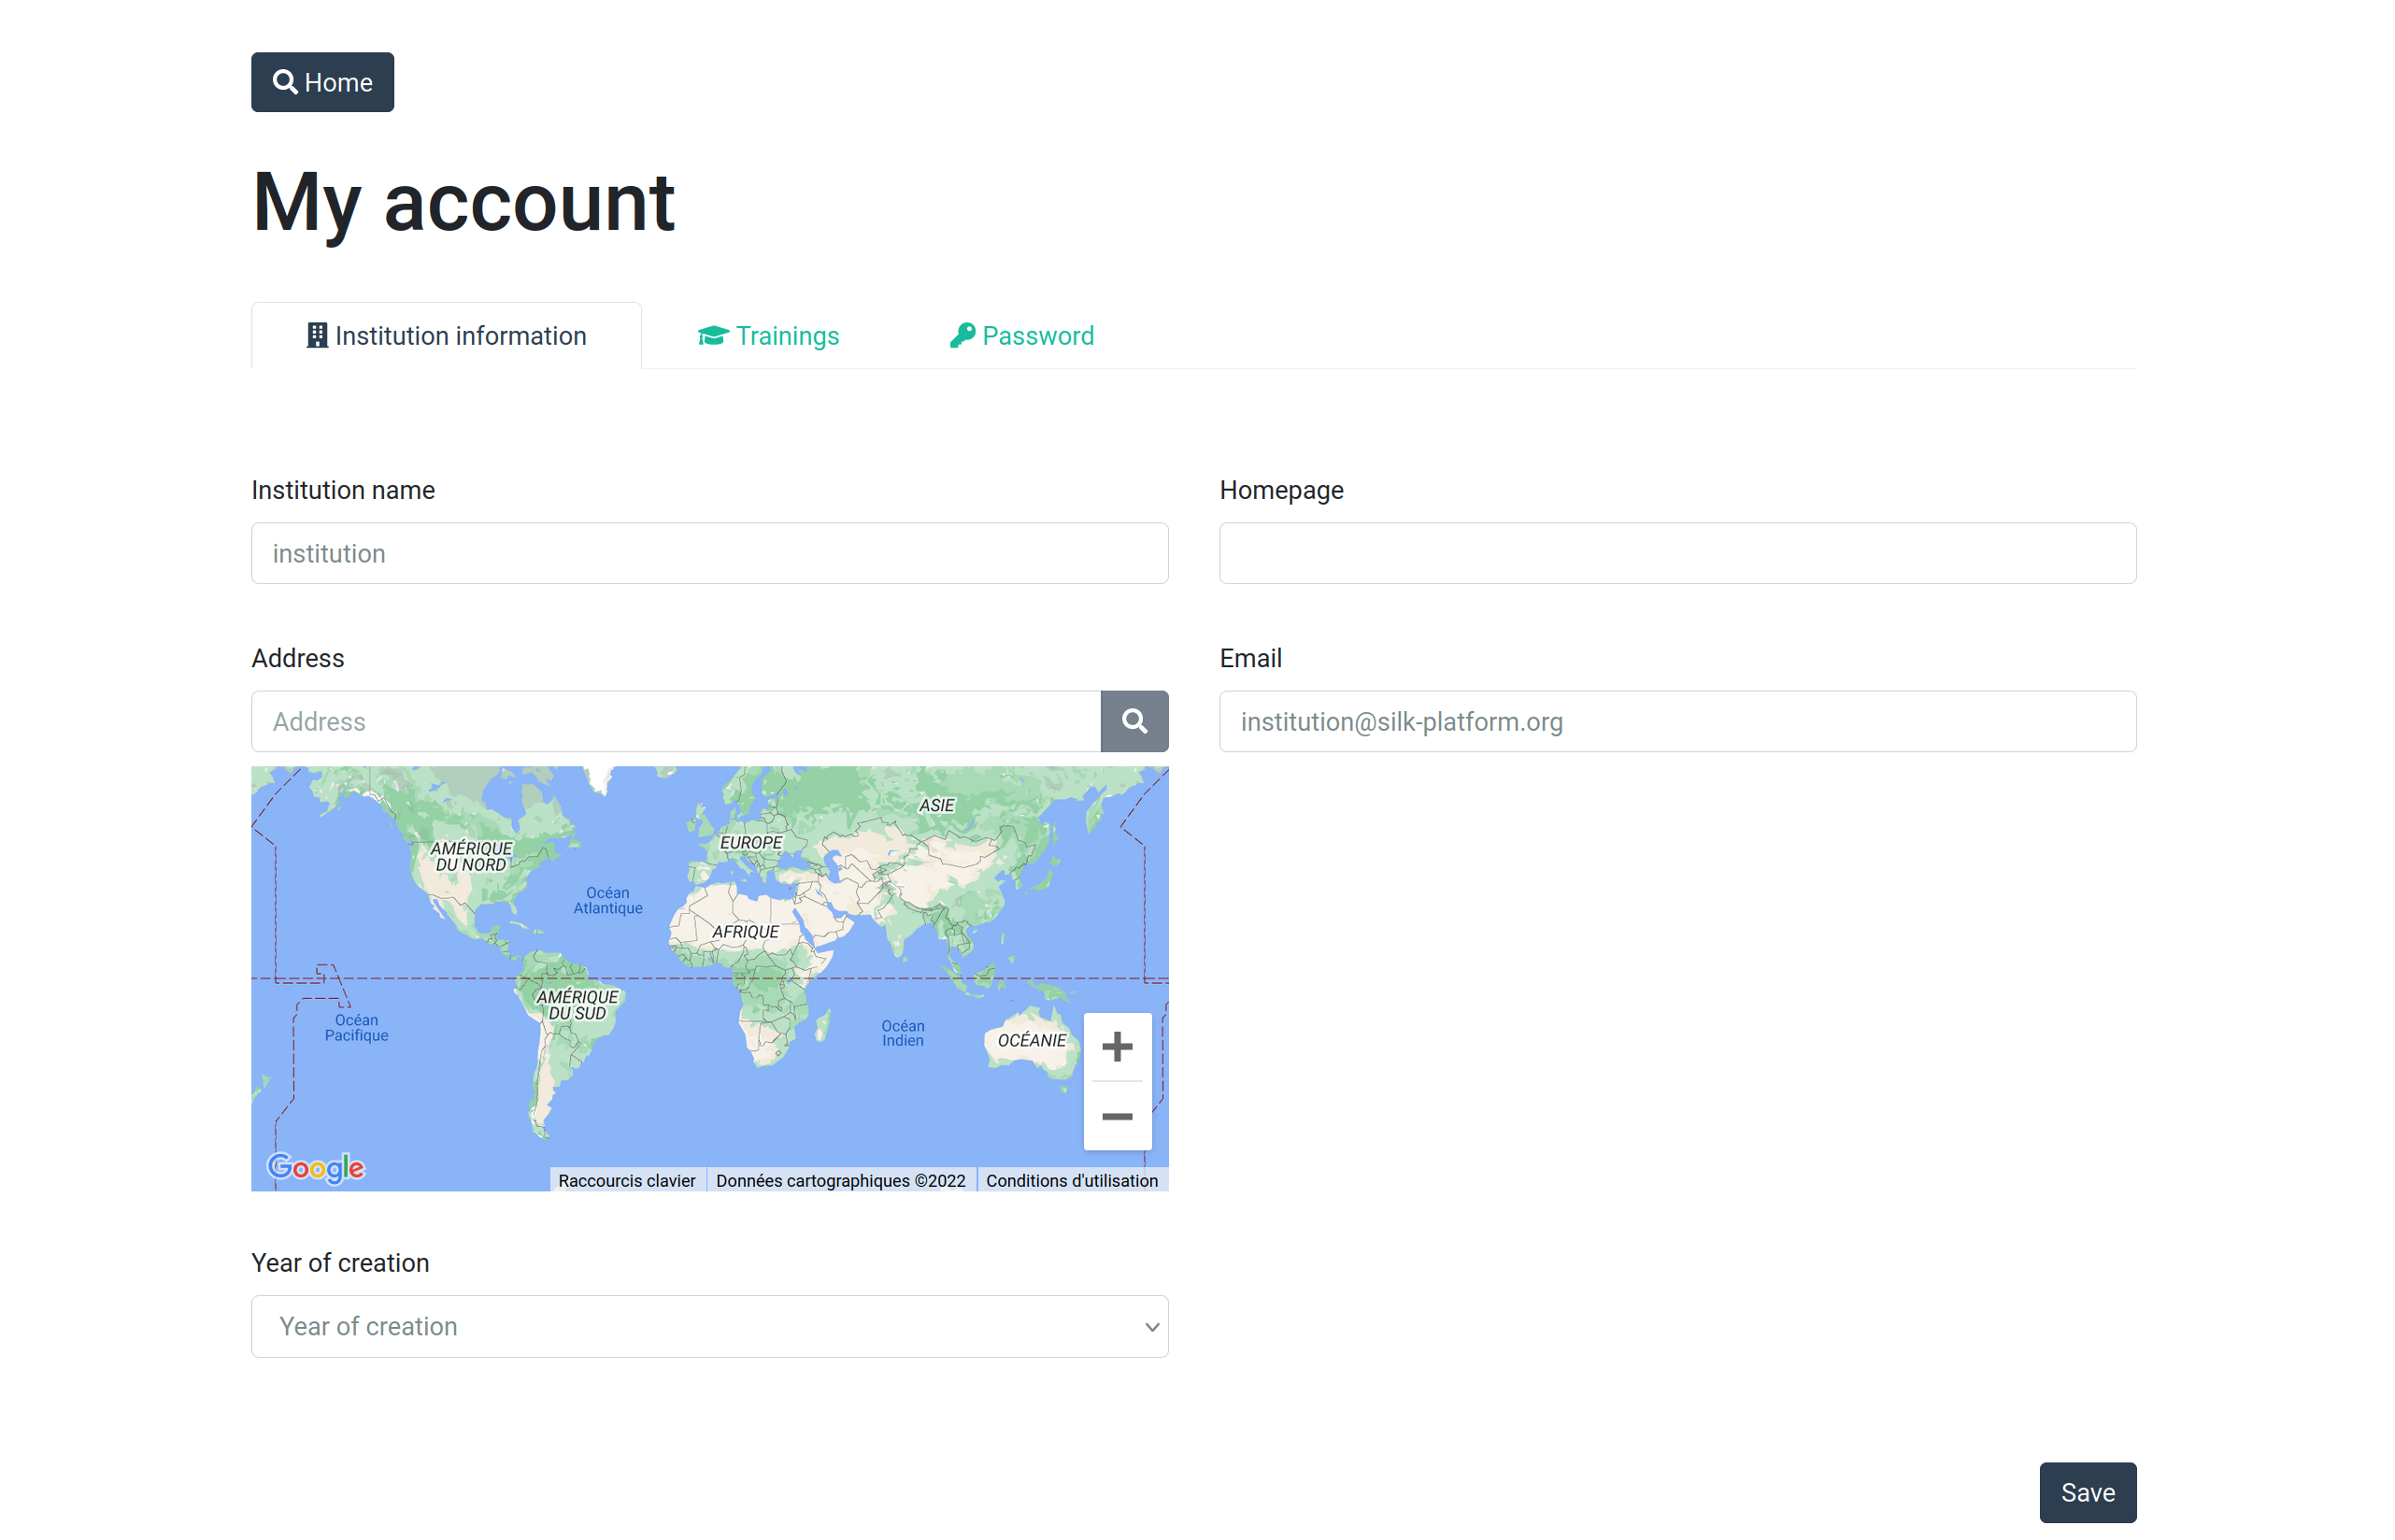Select the Institution information tab
The image size is (2395, 1540).
tap(459, 336)
